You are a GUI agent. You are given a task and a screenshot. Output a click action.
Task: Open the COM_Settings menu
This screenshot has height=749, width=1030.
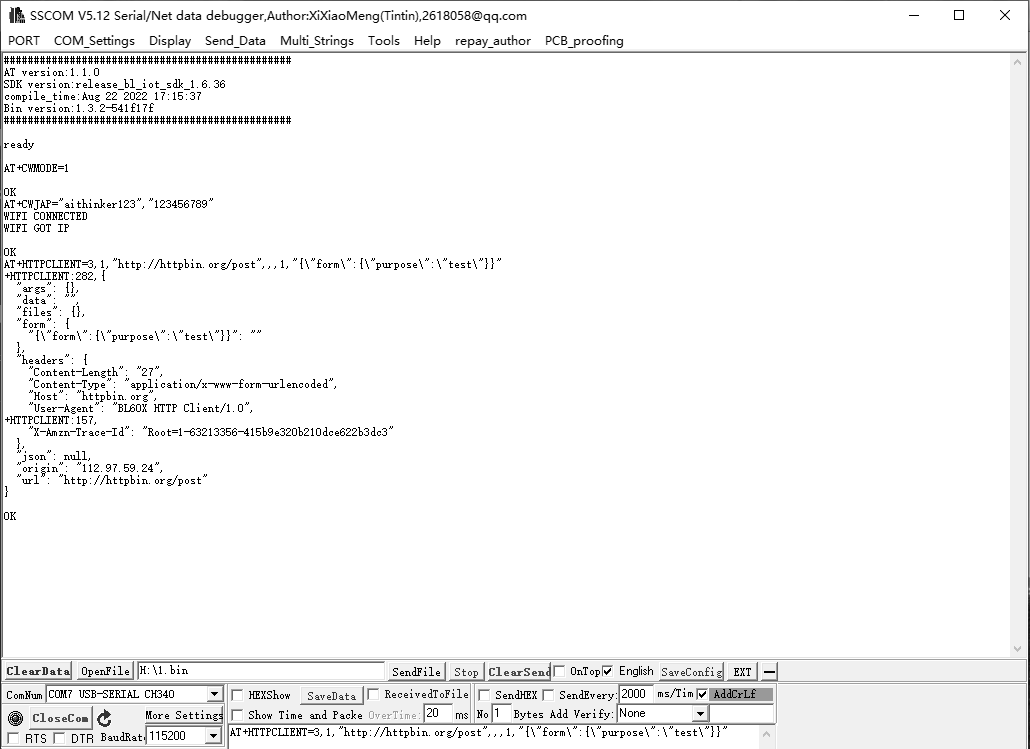[94, 41]
